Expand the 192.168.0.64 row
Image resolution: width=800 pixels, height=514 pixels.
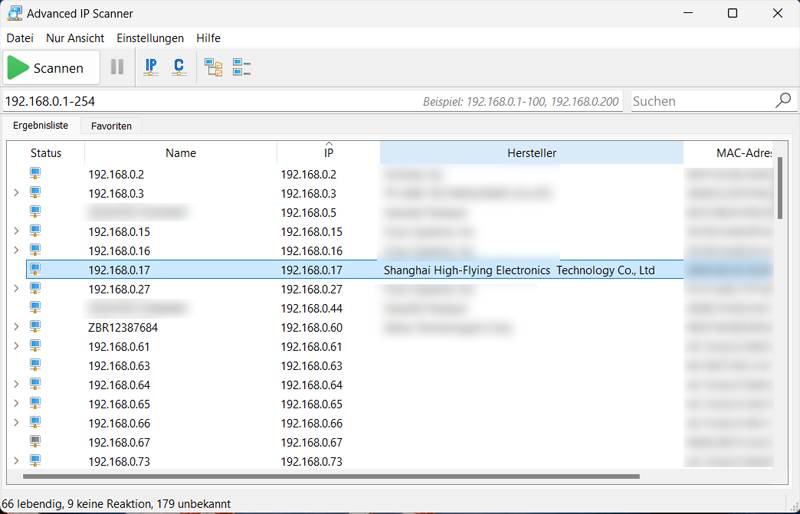click(16, 384)
